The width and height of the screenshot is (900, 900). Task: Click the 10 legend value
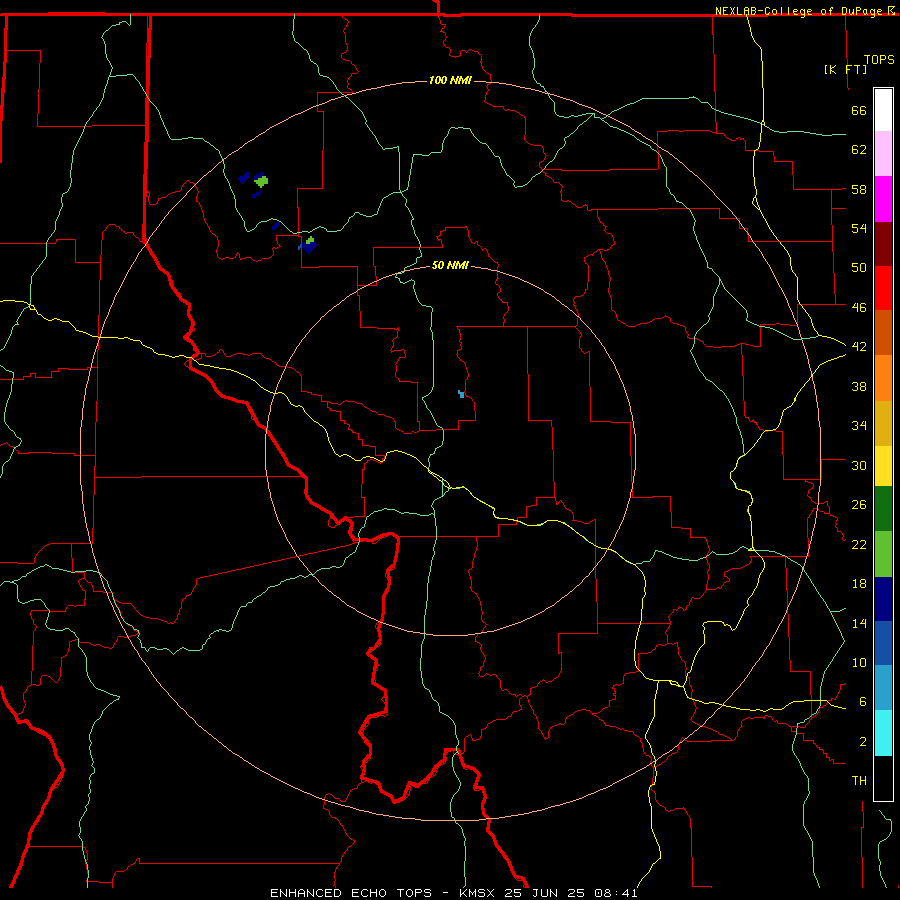coord(859,662)
